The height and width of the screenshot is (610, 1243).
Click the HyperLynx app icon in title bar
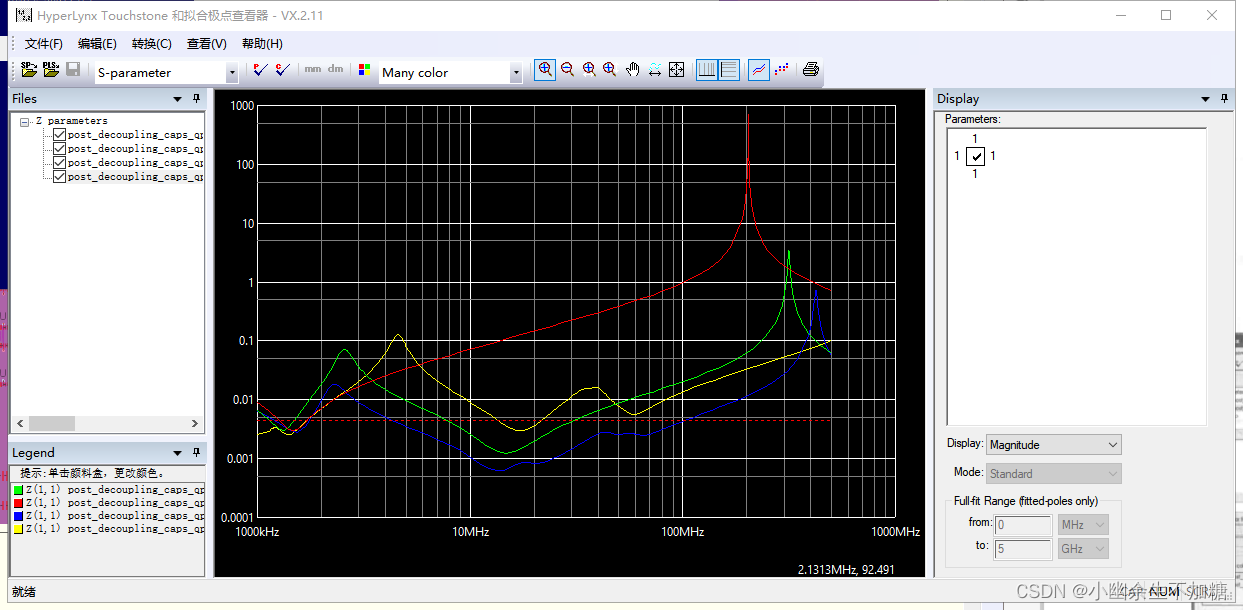tap(24, 15)
